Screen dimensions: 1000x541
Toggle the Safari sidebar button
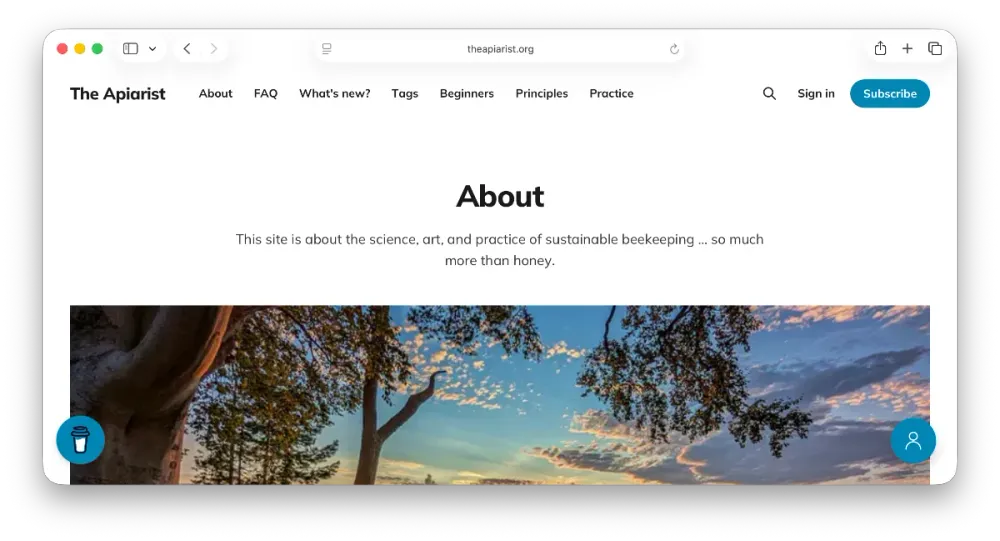click(131, 48)
